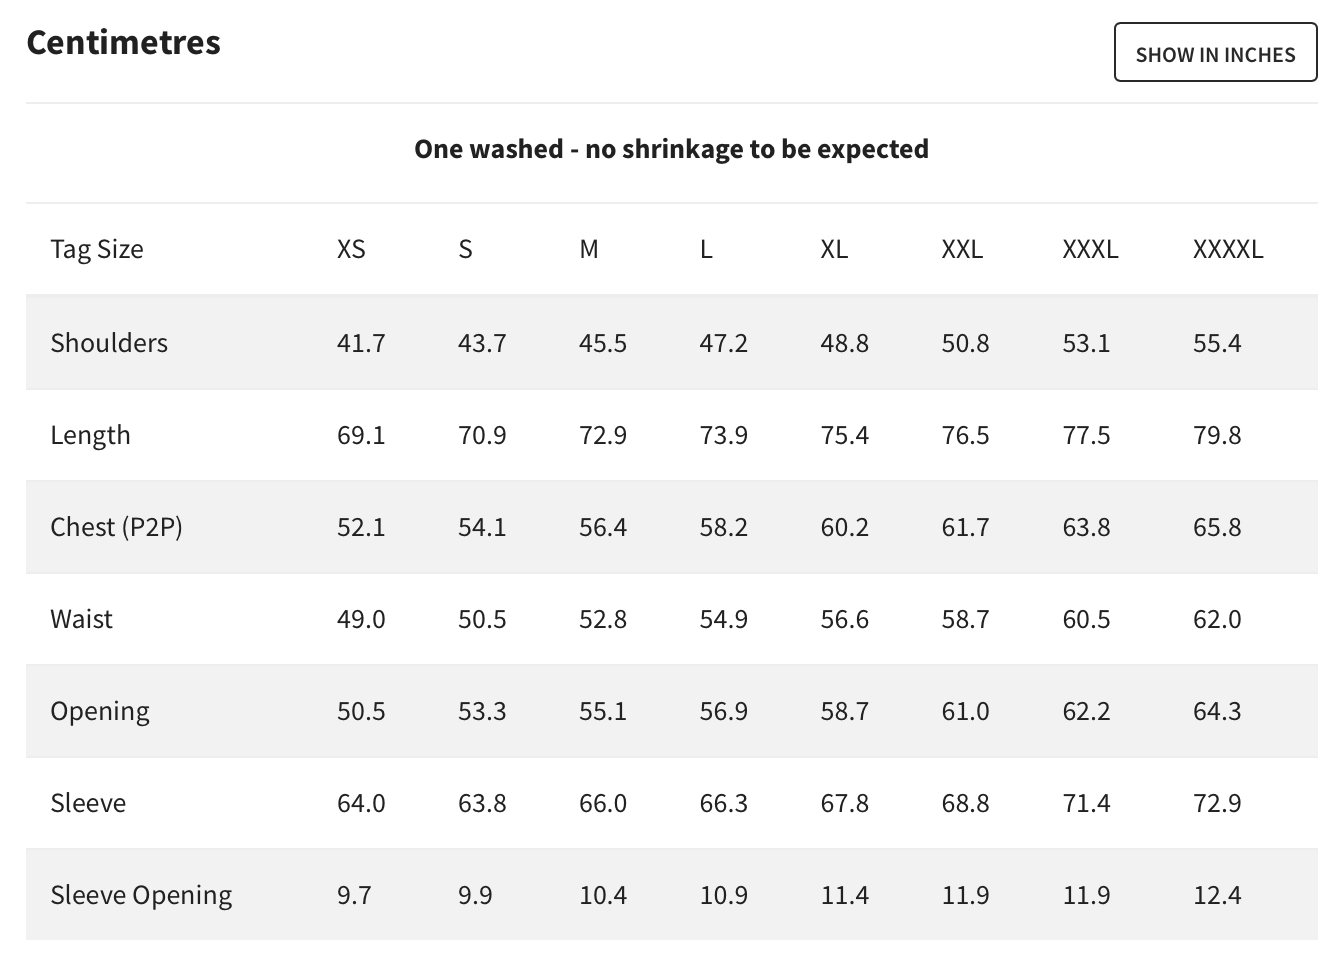Select the Chest (P2P) row label
The height and width of the screenshot is (962, 1332).
(116, 527)
